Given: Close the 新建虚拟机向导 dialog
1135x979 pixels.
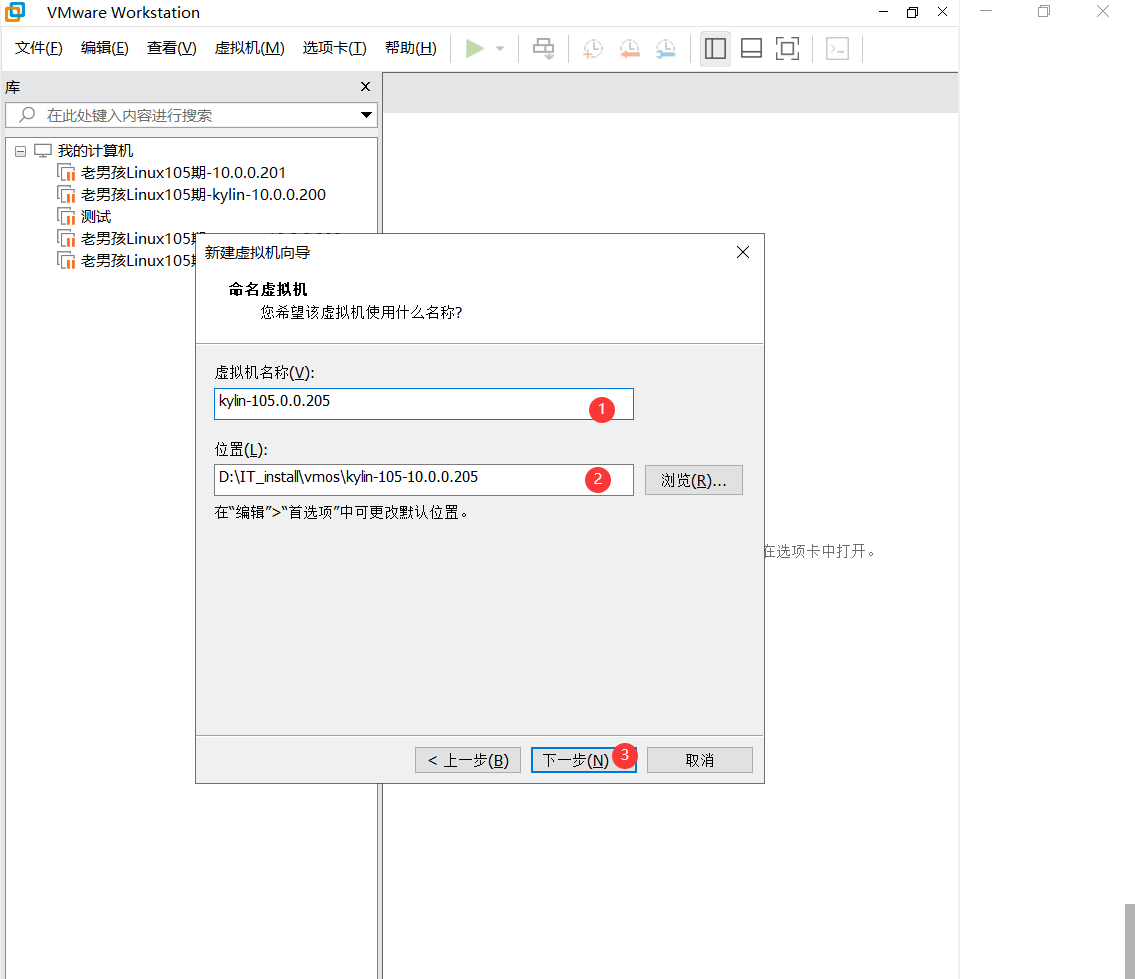Looking at the screenshot, I should (x=743, y=252).
